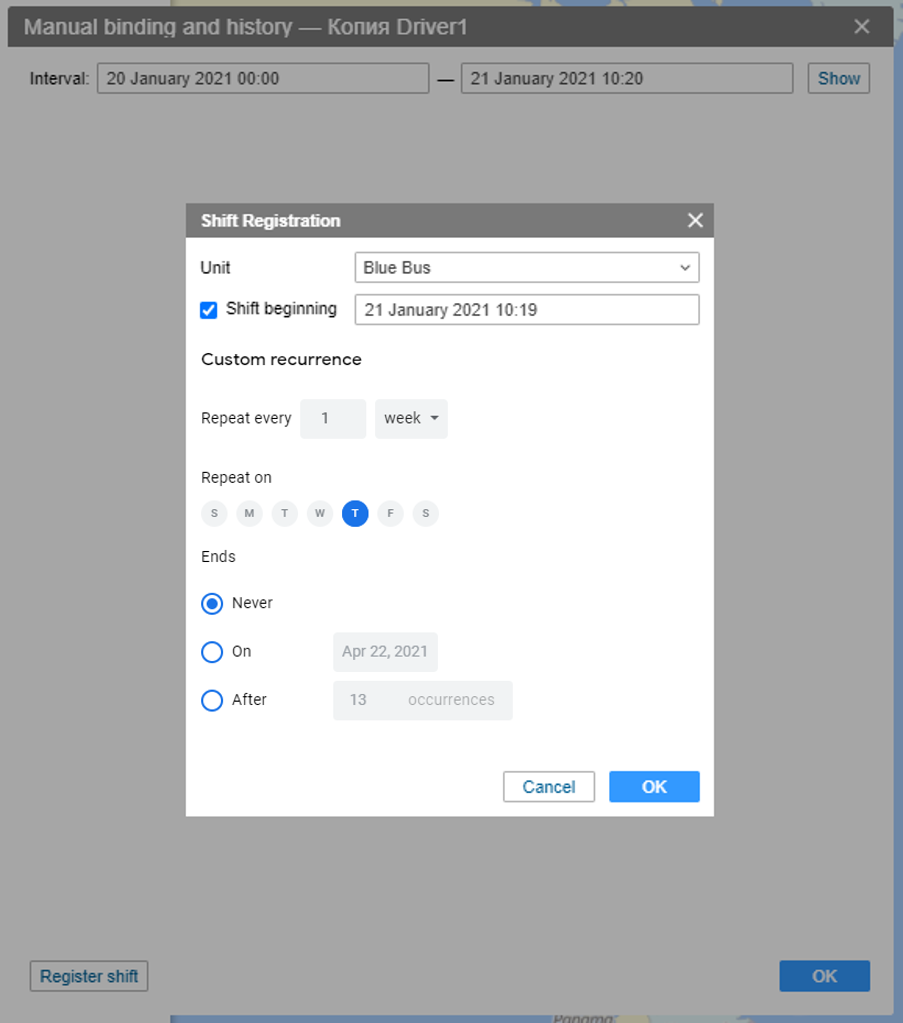903x1023 pixels.
Task: Select the On date ends radio button
Action: click(x=212, y=652)
